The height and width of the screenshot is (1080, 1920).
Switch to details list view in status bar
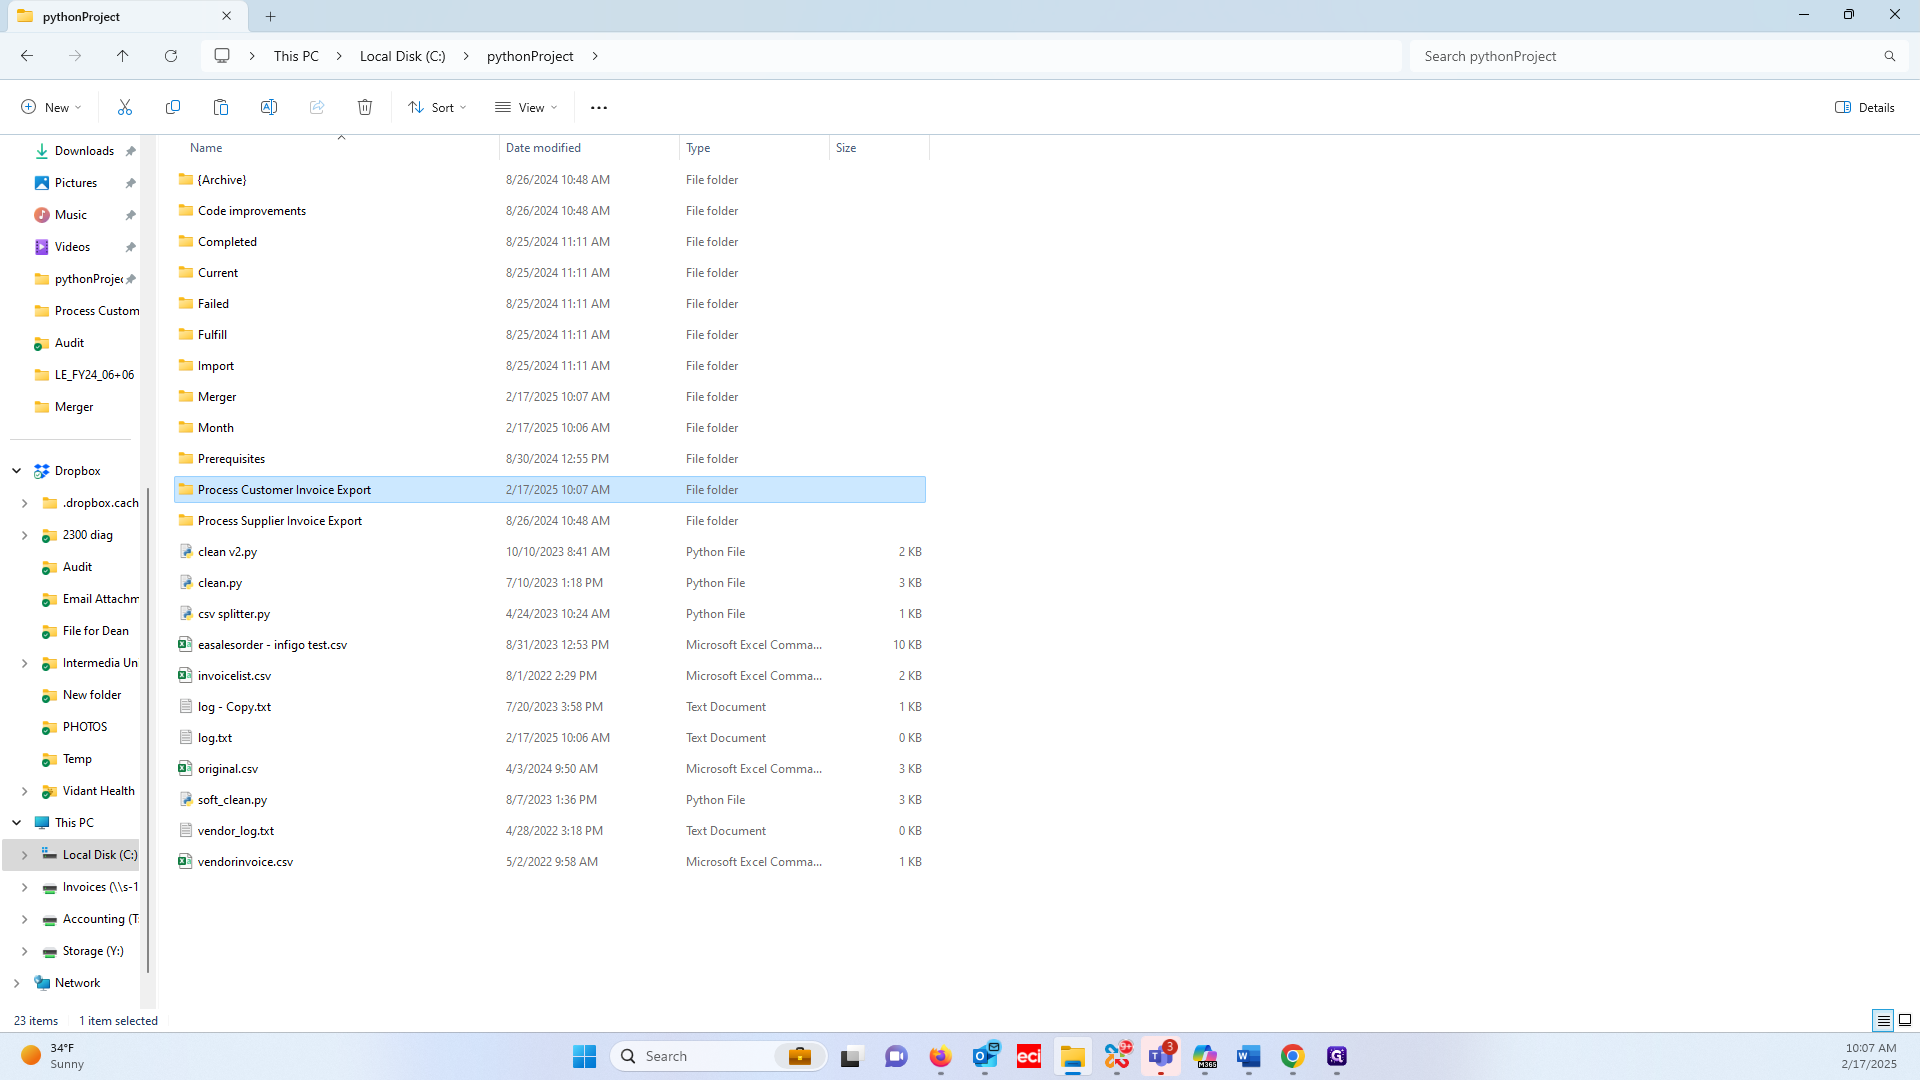click(x=1883, y=1020)
